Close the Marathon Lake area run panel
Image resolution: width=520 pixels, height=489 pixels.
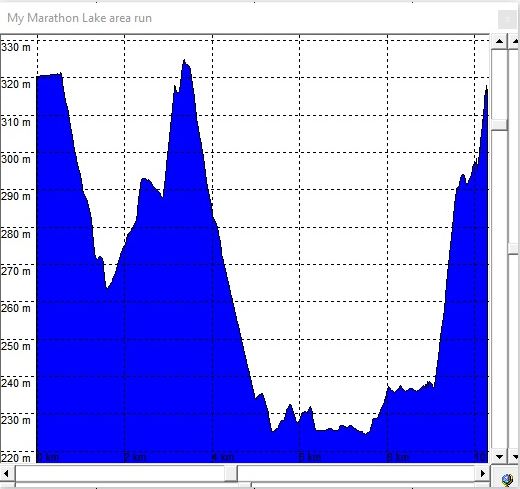(507, 19)
